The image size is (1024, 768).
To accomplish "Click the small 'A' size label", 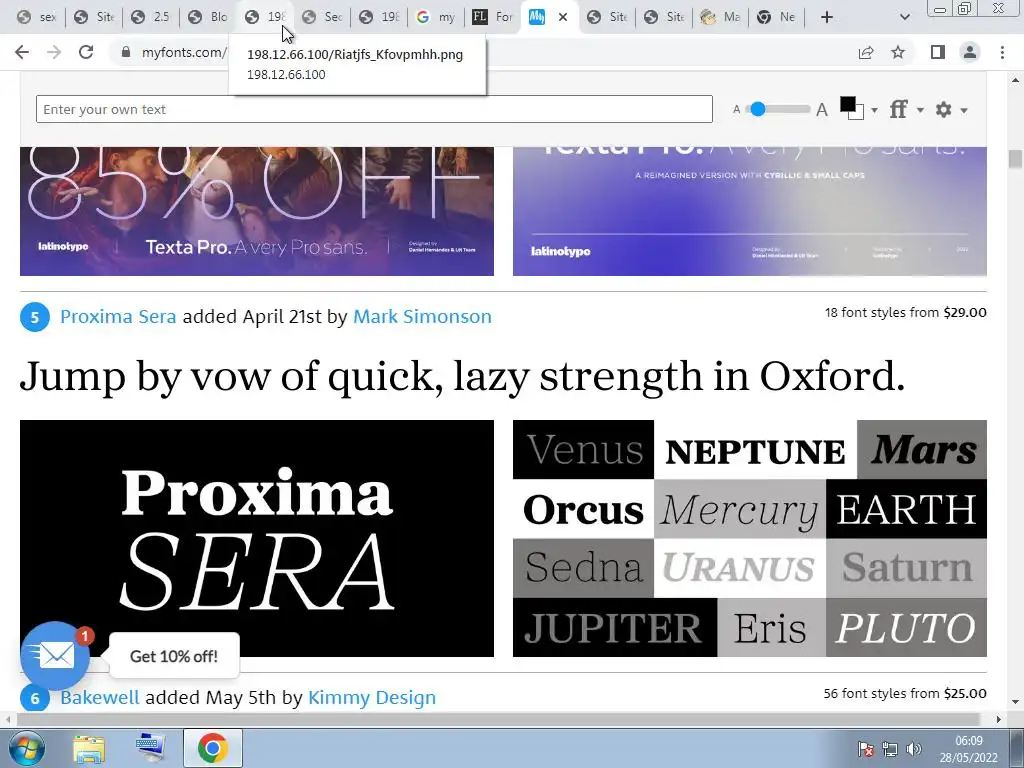I will click(737, 110).
